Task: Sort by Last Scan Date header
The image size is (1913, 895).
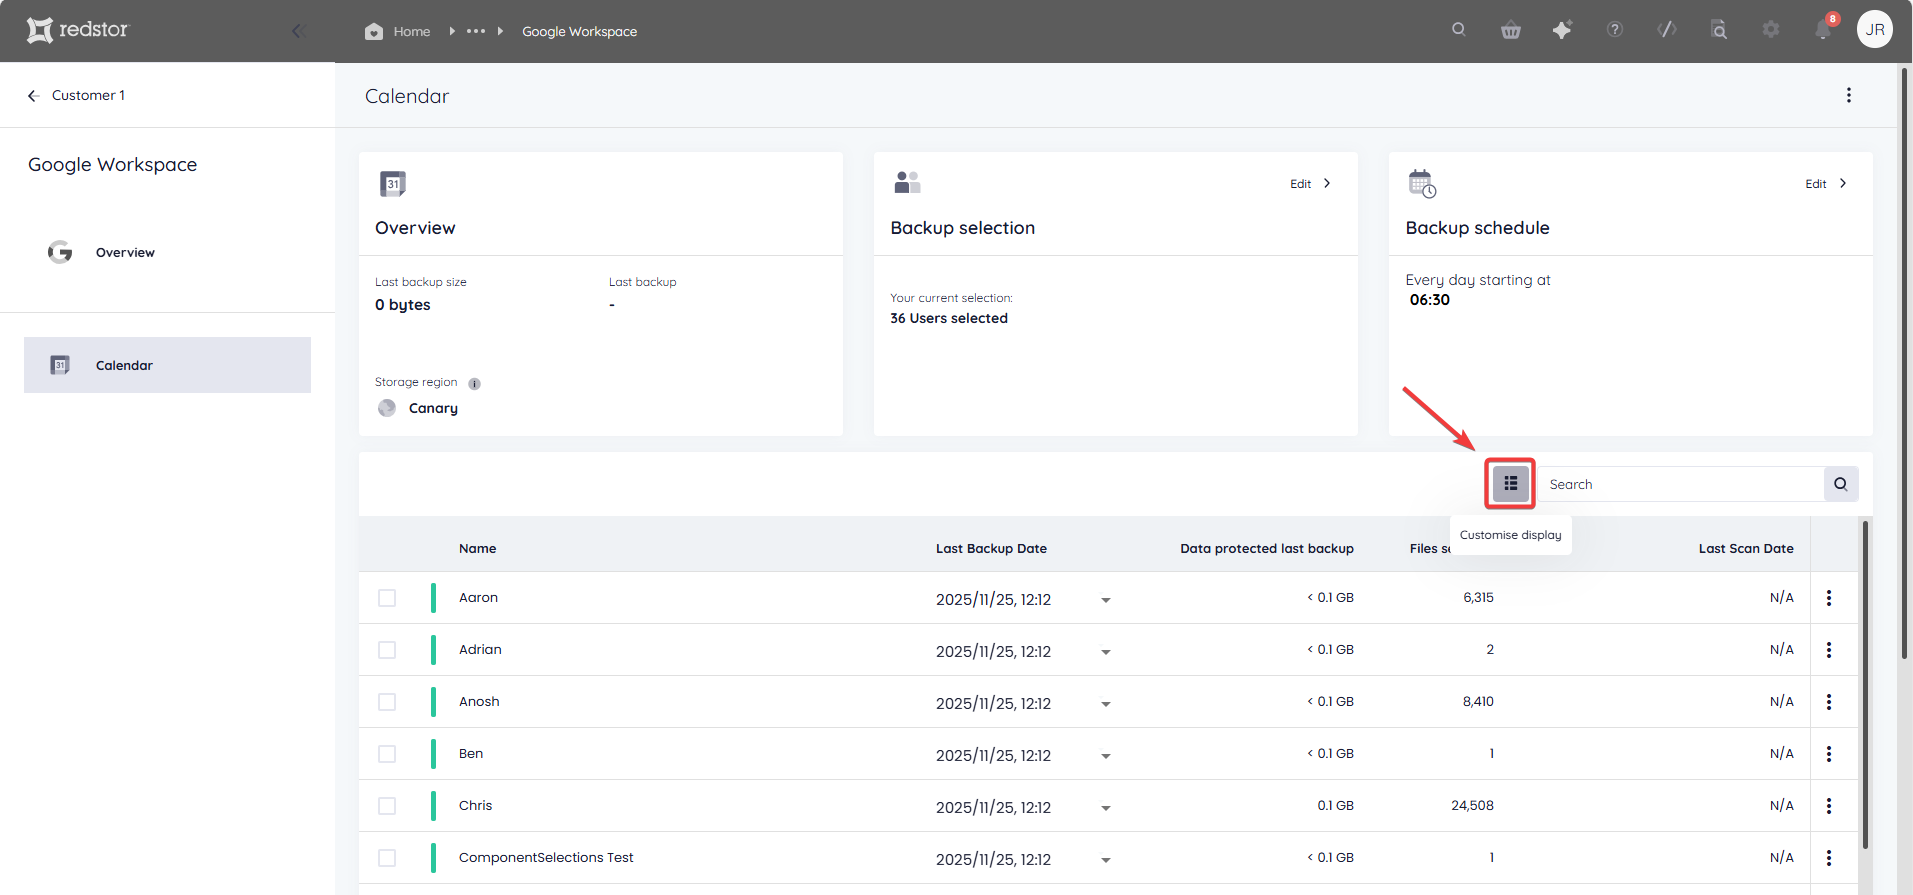Action: tap(1746, 548)
